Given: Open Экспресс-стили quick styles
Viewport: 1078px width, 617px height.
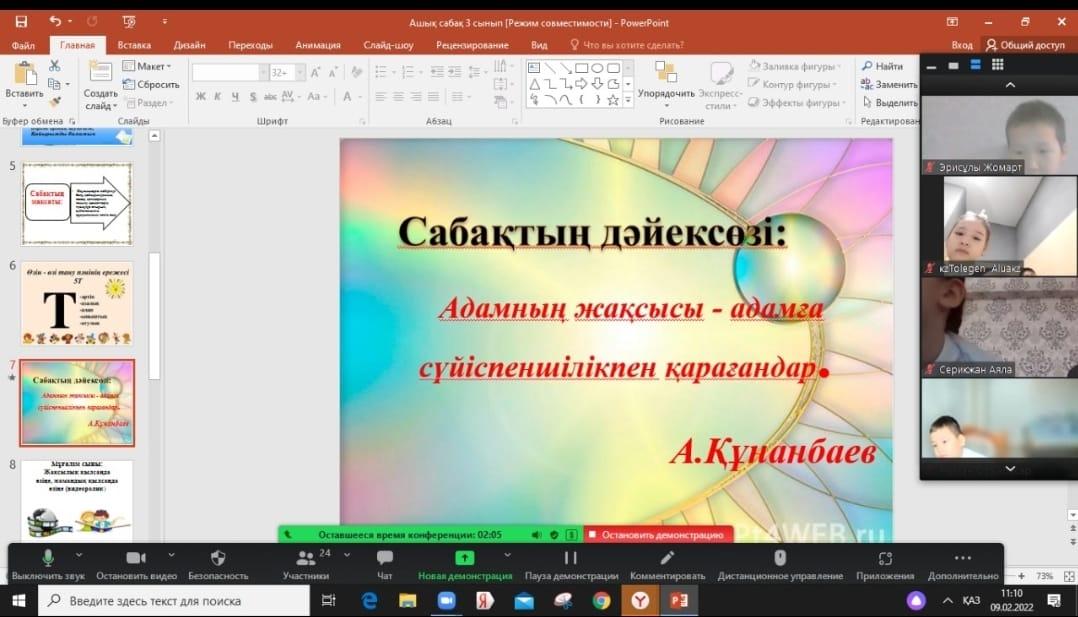Looking at the screenshot, I should tap(720, 85).
